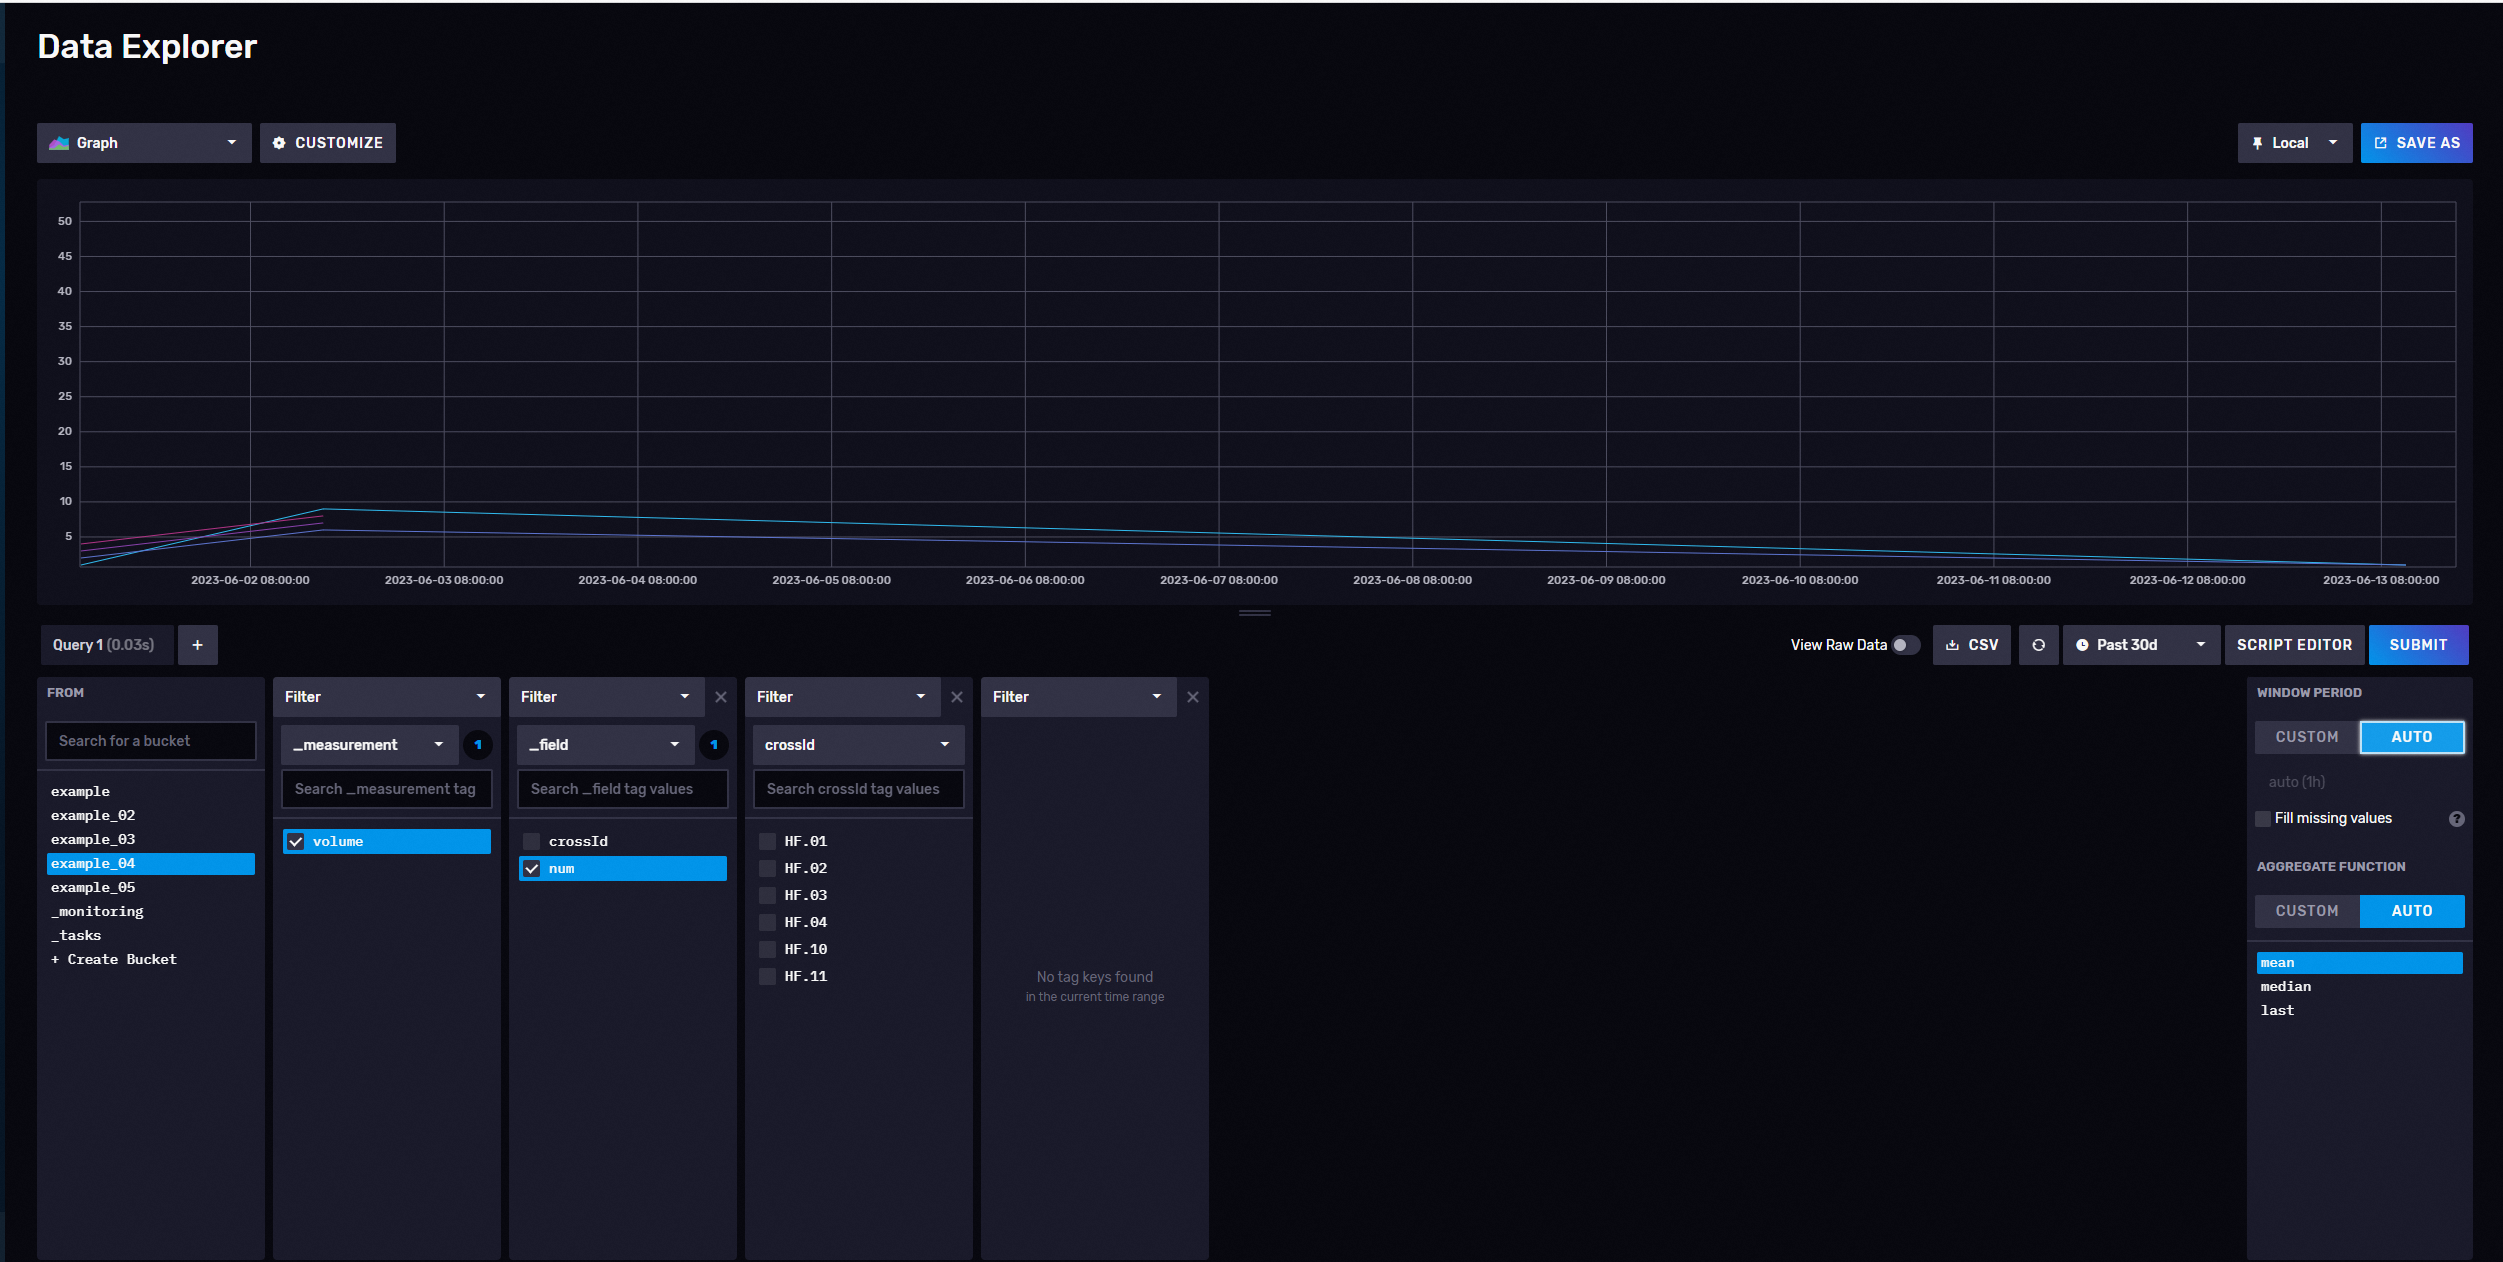
Task: Click the refresh icon button
Action: 2038,645
